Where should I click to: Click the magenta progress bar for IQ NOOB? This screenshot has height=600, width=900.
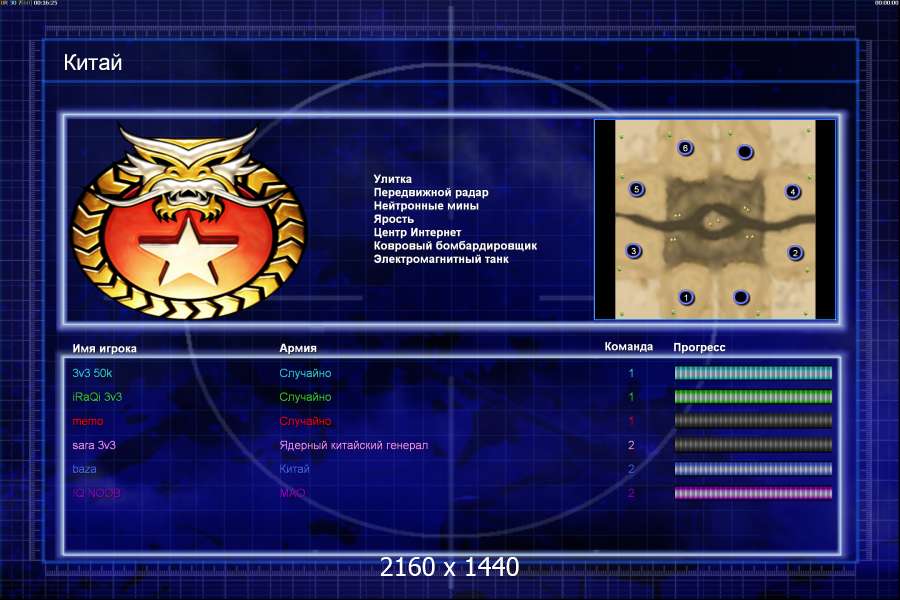(x=753, y=493)
